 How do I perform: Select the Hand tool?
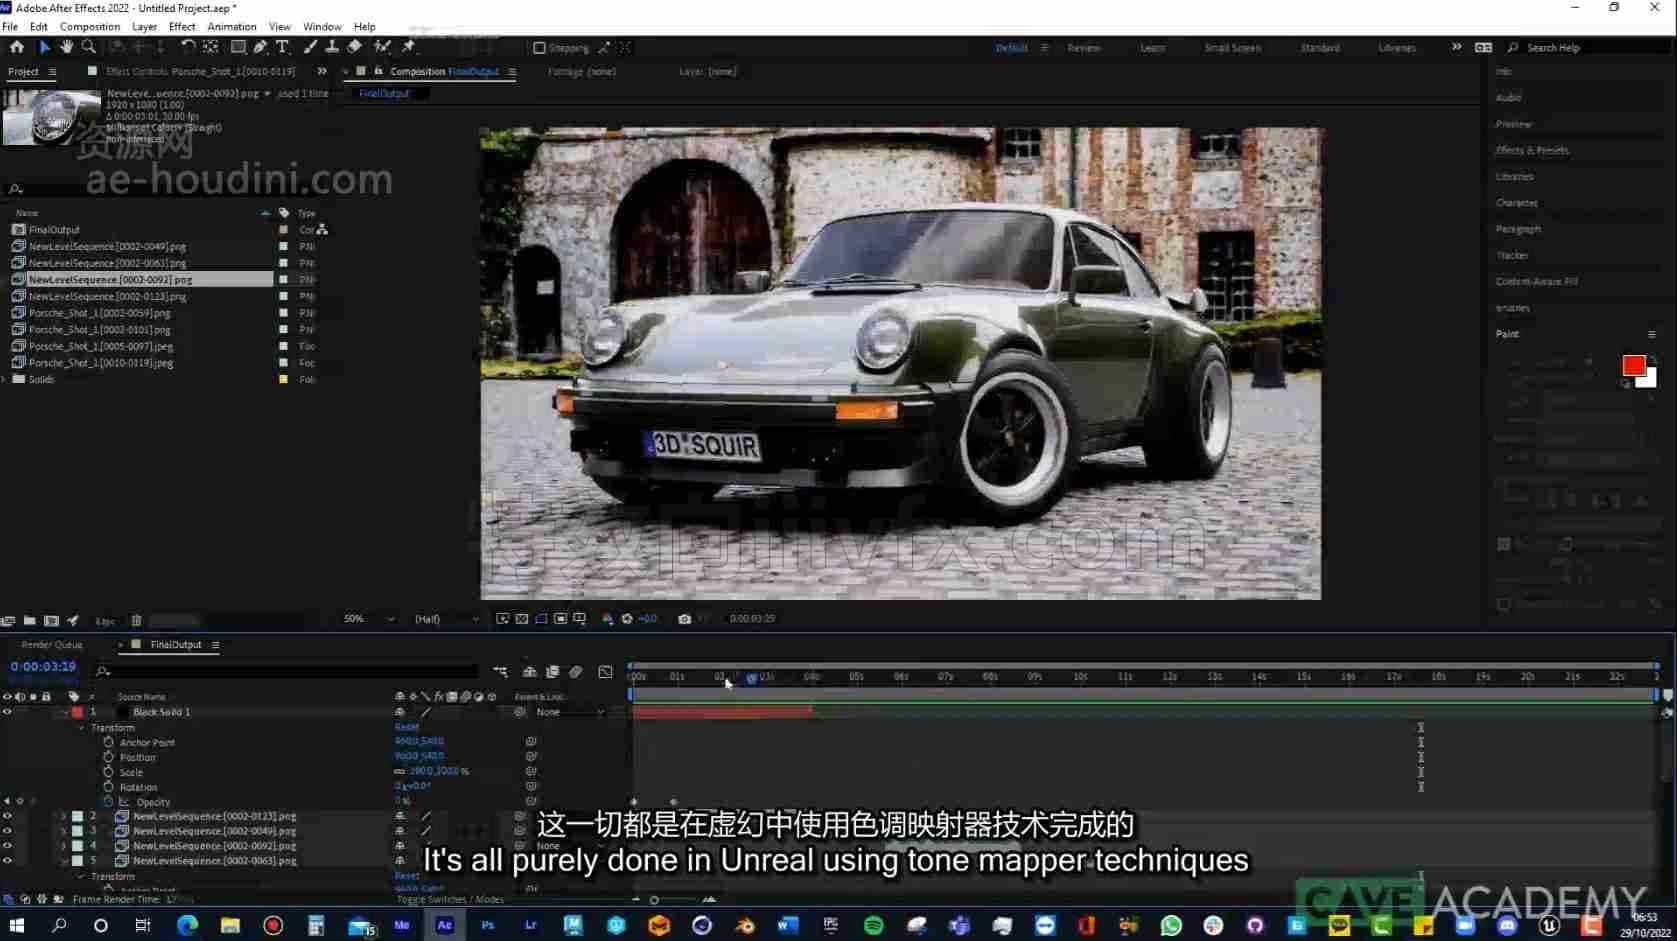point(66,47)
